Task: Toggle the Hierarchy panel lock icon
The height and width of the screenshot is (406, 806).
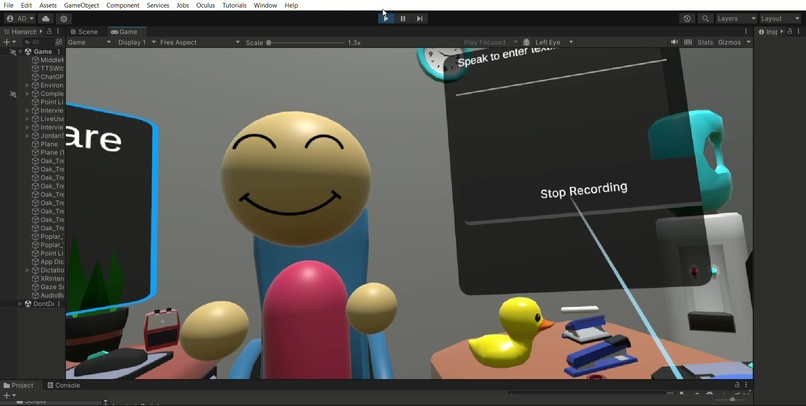Action: [49, 32]
